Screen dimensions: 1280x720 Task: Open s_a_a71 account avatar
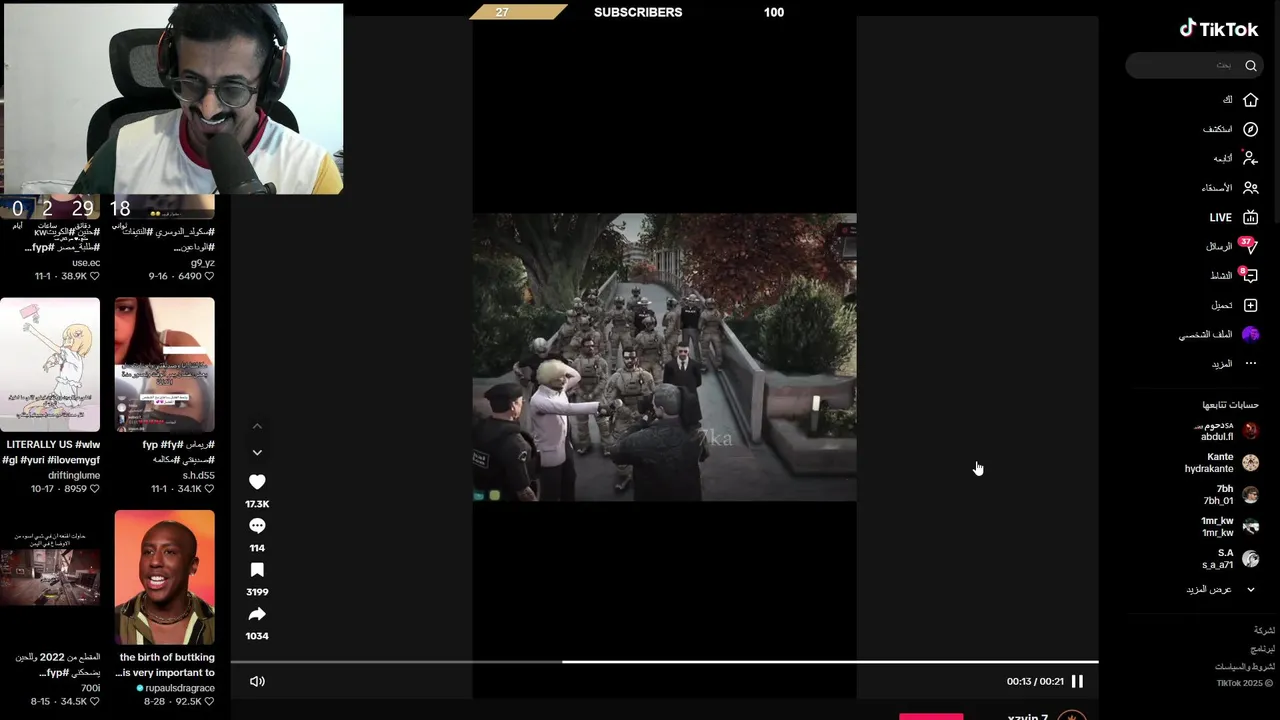[1250, 559]
